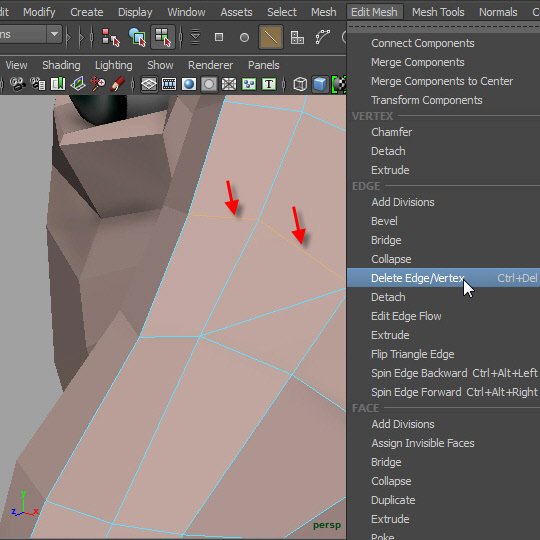The width and height of the screenshot is (540, 540).
Task: Open the Mesh menu
Action: (x=323, y=12)
